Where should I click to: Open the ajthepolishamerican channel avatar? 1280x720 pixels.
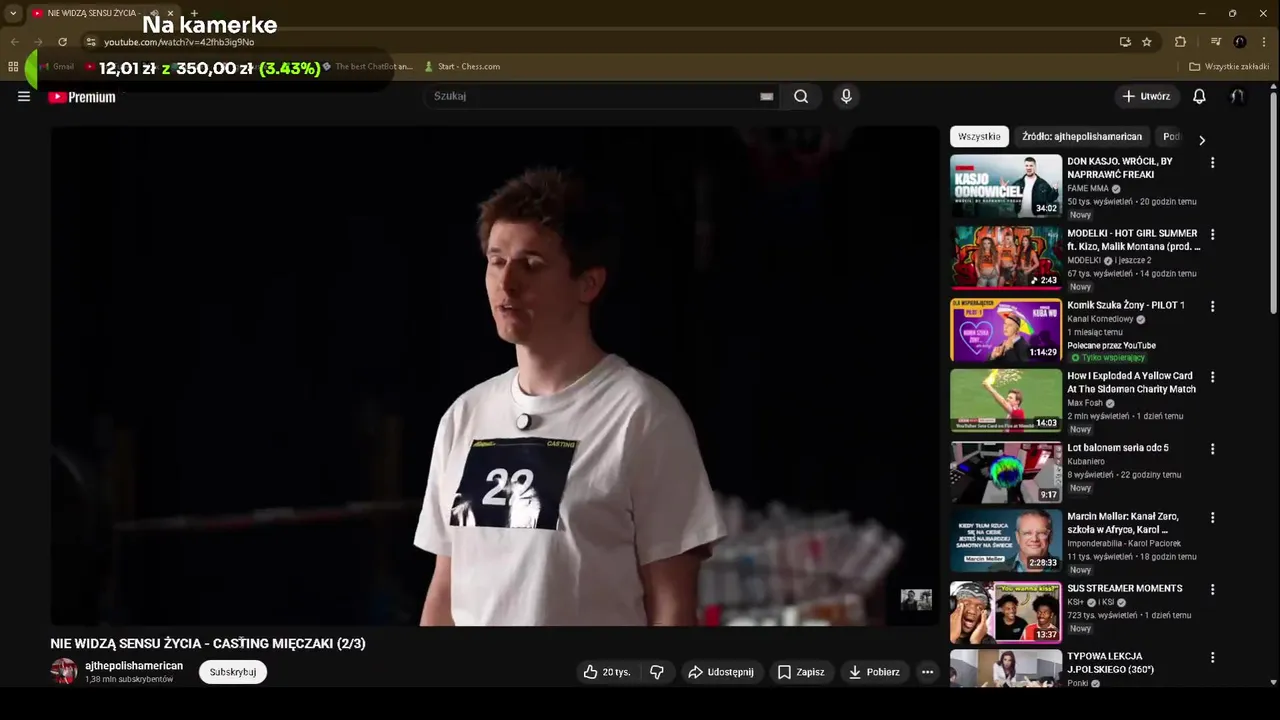pyautogui.click(x=64, y=671)
